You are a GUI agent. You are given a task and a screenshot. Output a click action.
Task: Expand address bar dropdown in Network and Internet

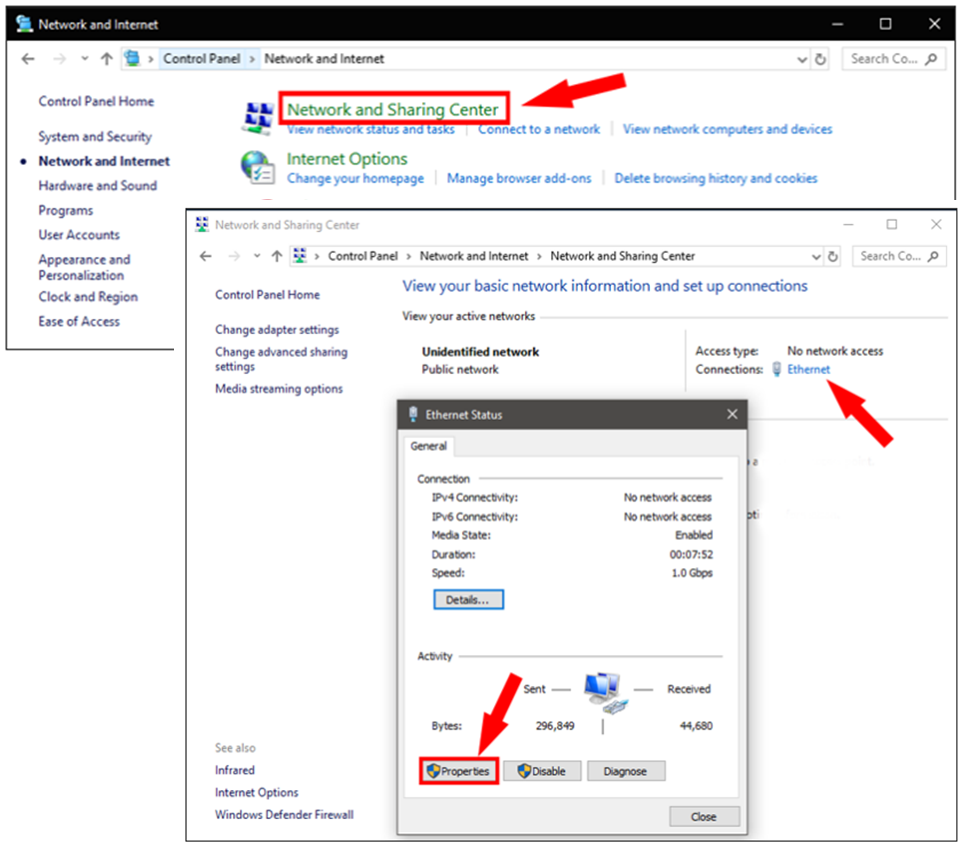[802, 59]
